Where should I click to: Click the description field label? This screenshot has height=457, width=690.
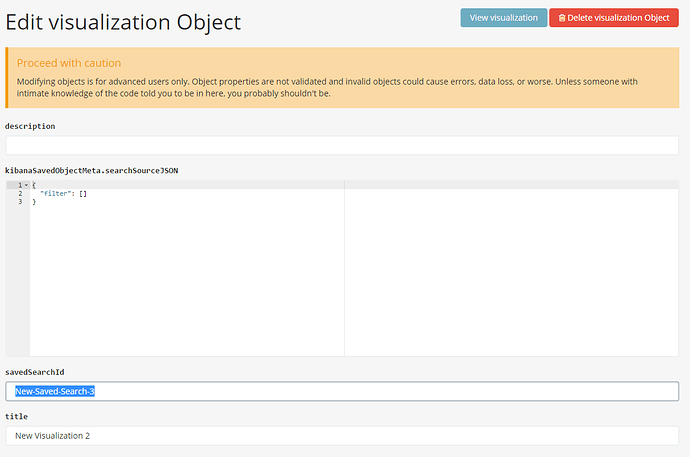point(30,126)
